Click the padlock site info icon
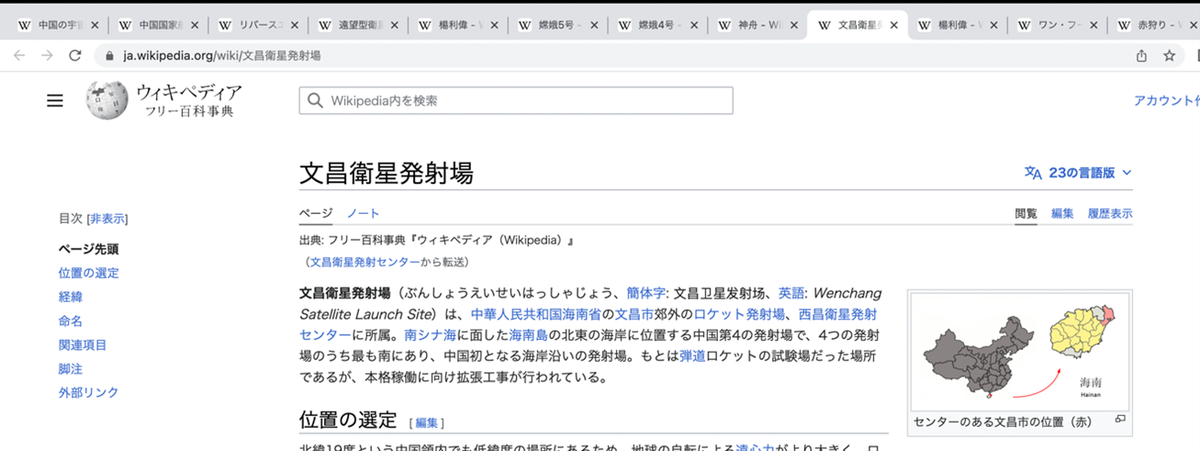 [110, 56]
